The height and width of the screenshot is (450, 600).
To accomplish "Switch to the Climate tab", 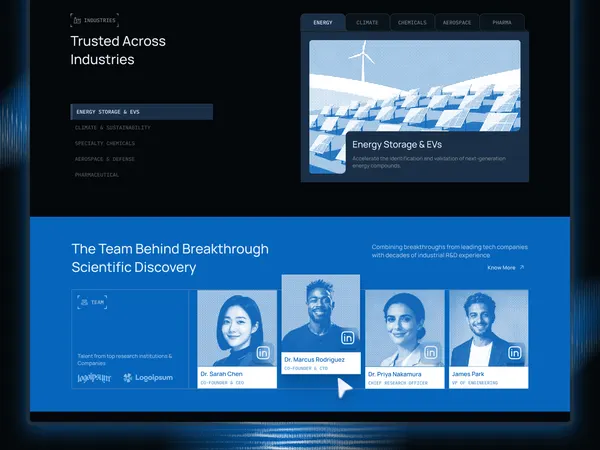I will tap(367, 23).
